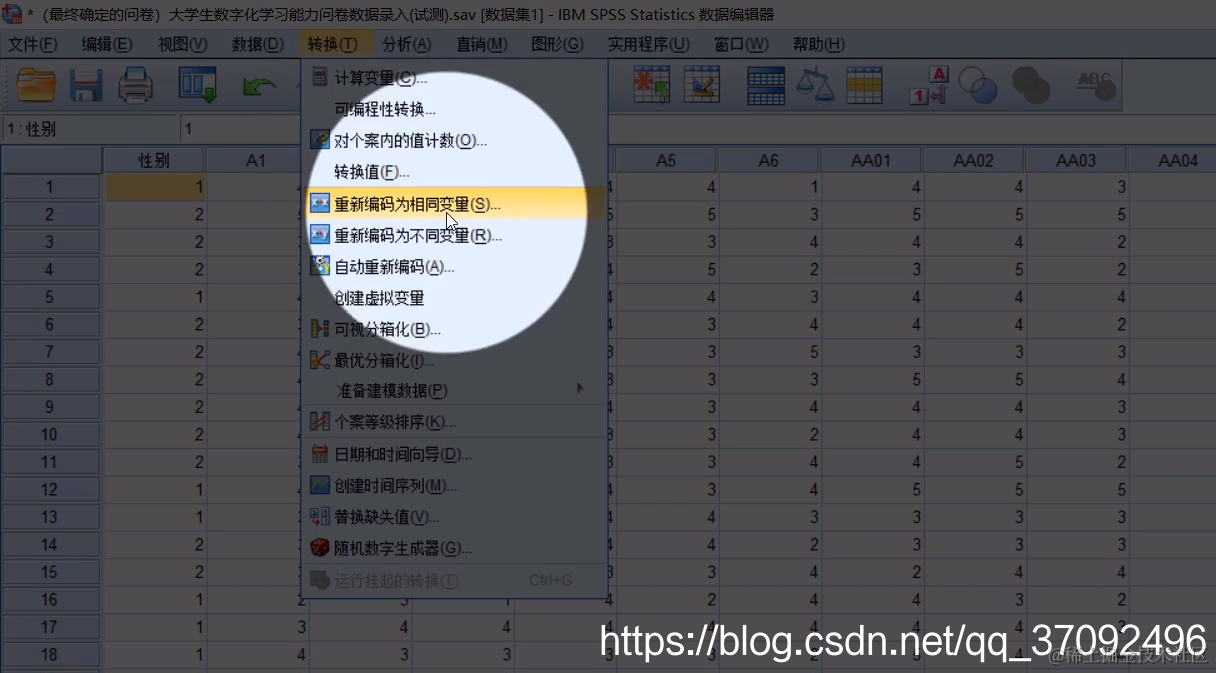Select the row 10 header

pos(51,433)
